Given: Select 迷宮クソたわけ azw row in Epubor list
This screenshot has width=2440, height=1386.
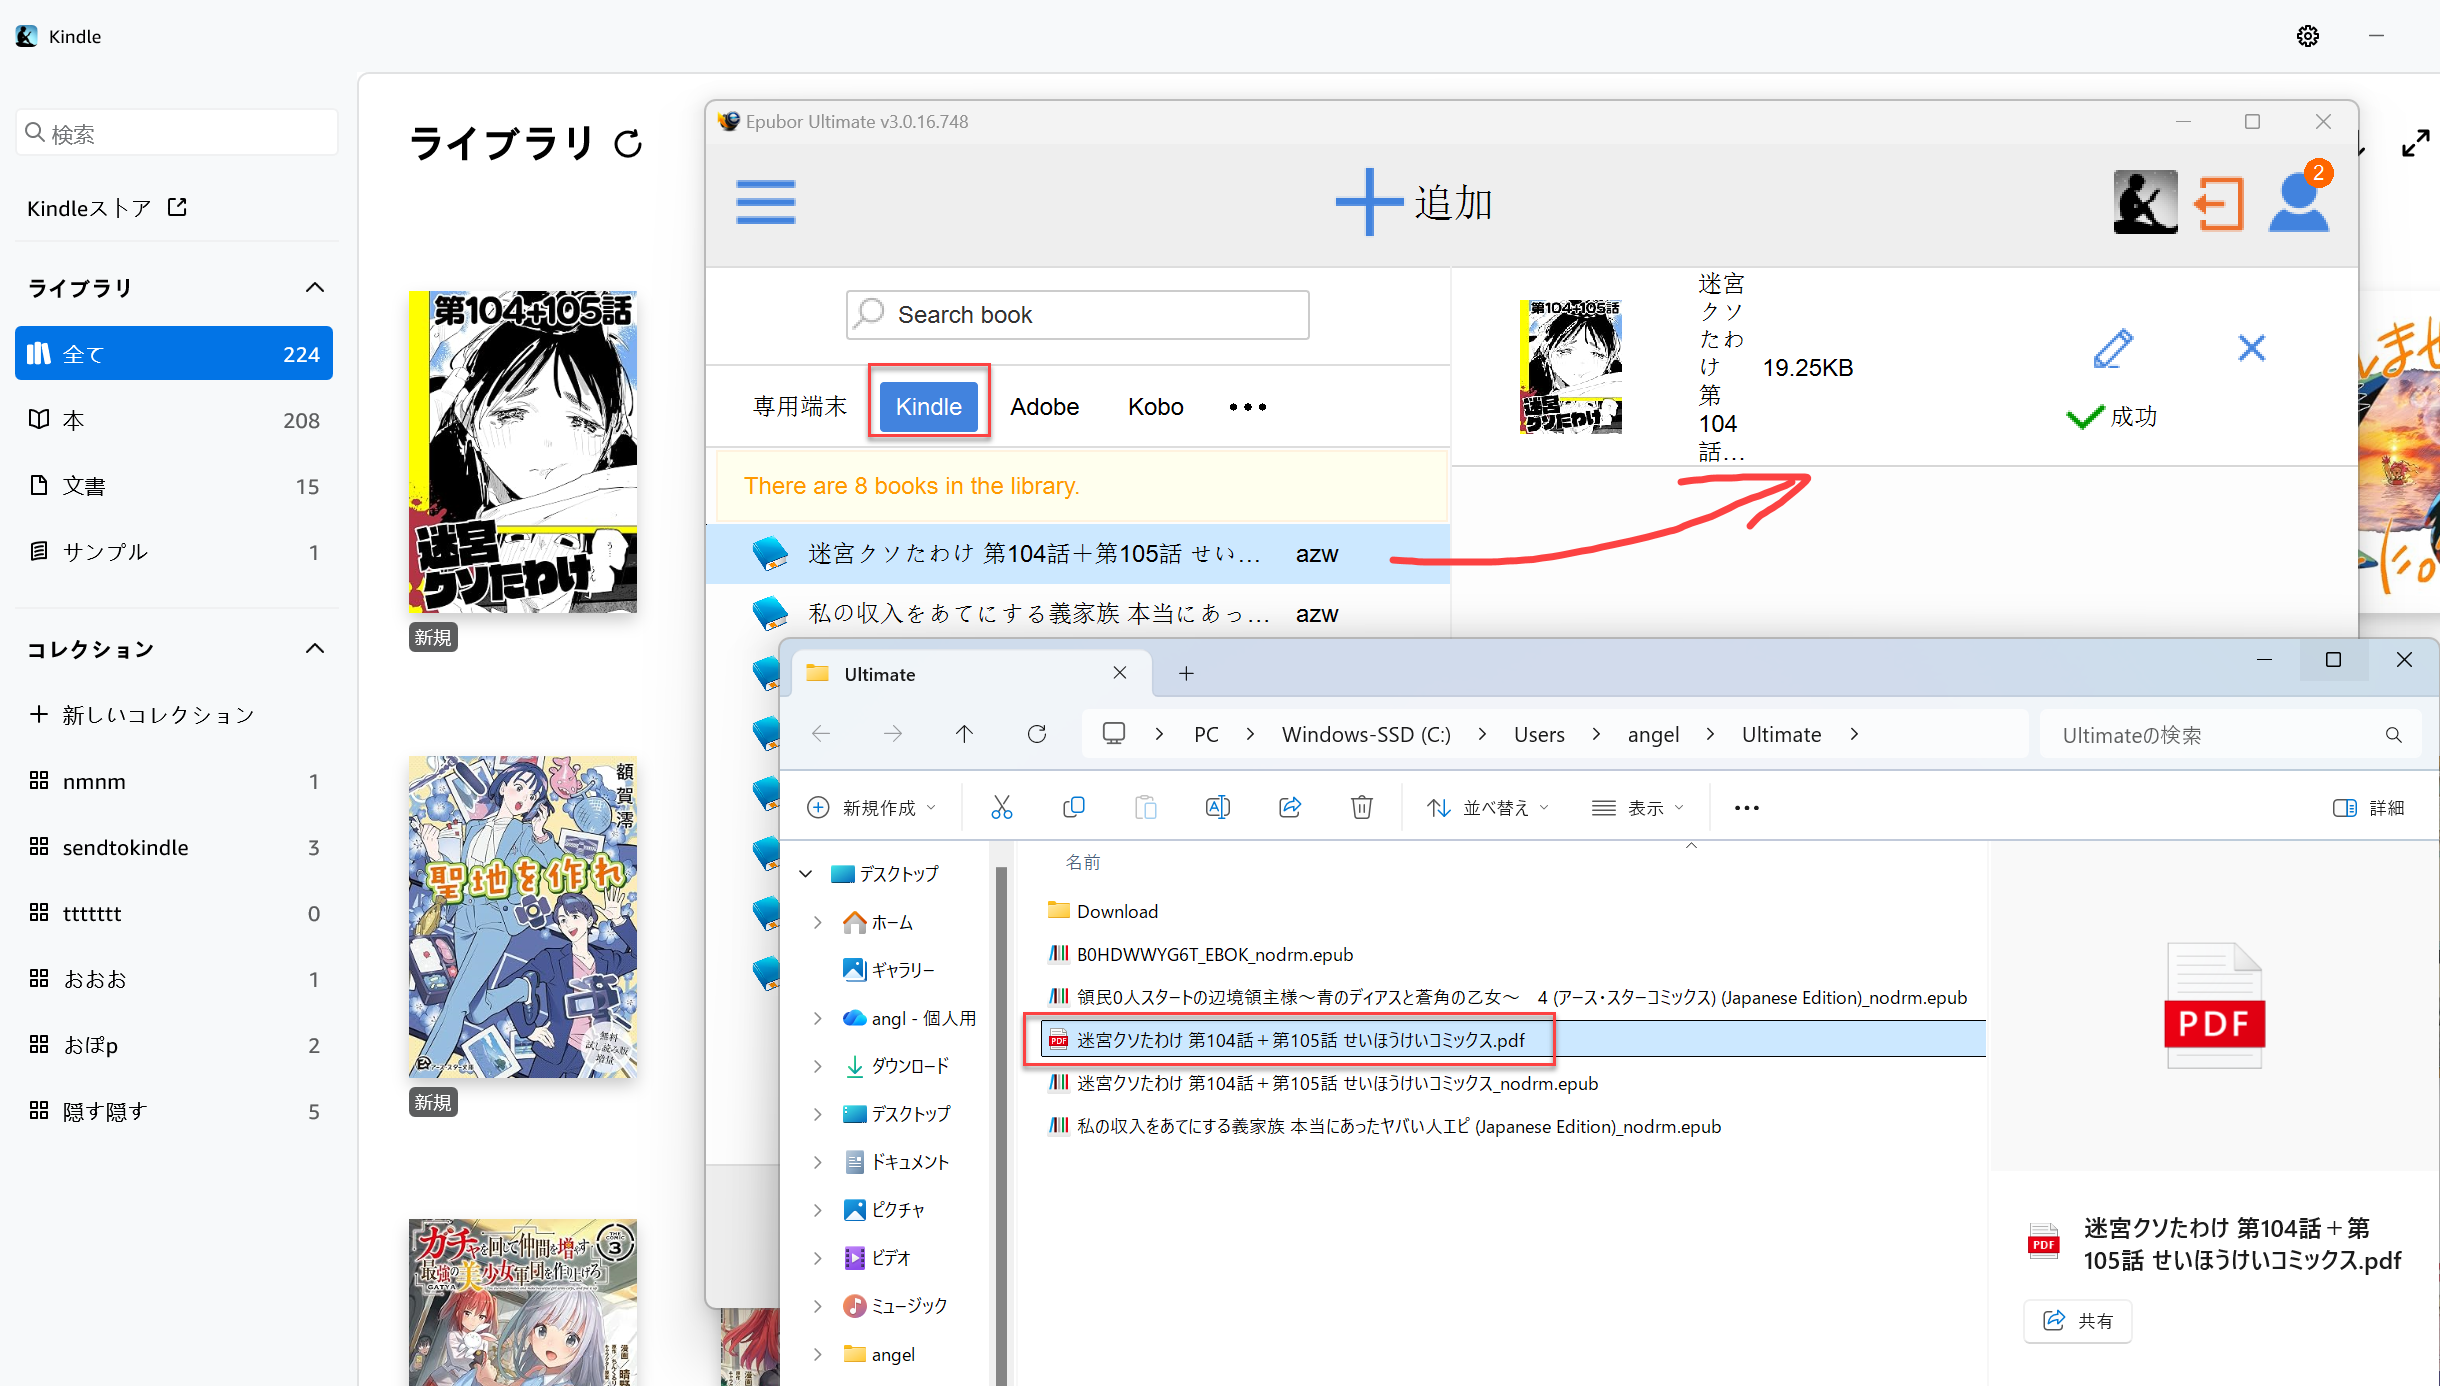Looking at the screenshot, I should (x=1078, y=554).
